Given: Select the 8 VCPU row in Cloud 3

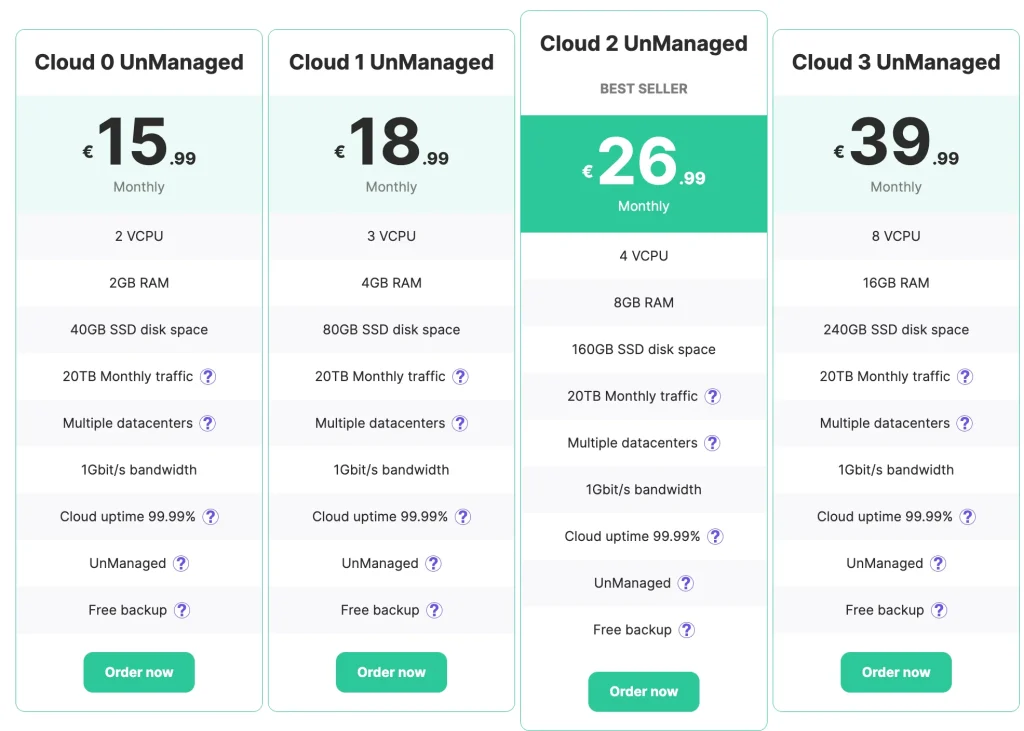Looking at the screenshot, I should [896, 236].
